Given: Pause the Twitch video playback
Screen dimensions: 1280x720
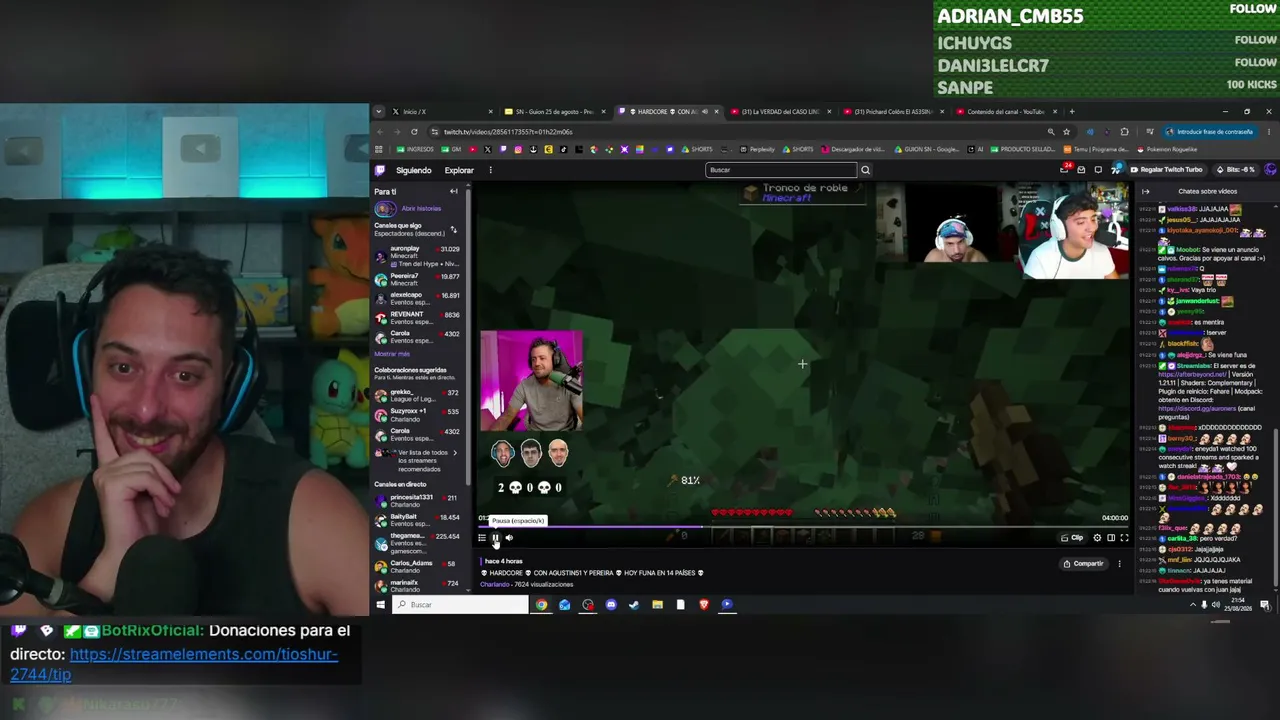Looking at the screenshot, I should pos(495,538).
